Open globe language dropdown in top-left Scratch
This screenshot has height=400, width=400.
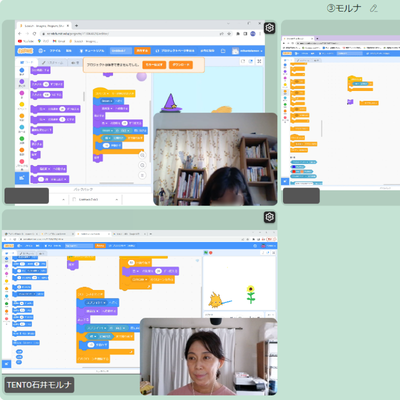click(42, 51)
